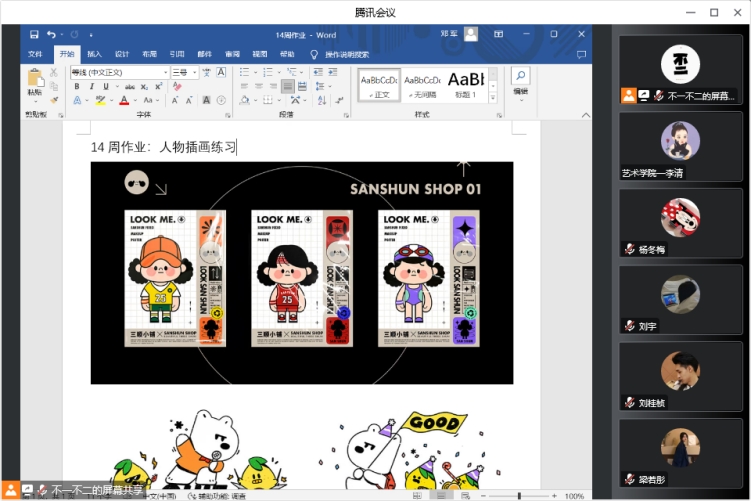The width and height of the screenshot is (752, 501).
Task: Click the 操作说明搜索 search box
Action: [x=346, y=54]
